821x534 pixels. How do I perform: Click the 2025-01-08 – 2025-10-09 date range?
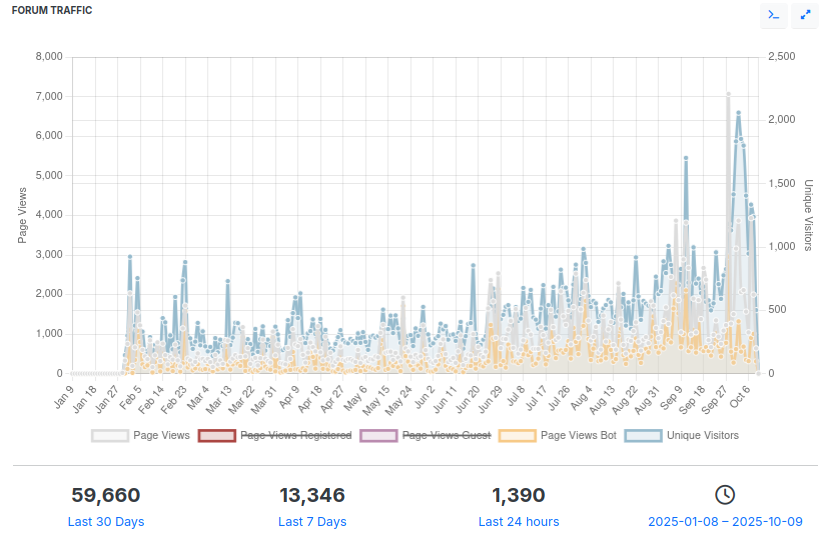click(x=724, y=522)
